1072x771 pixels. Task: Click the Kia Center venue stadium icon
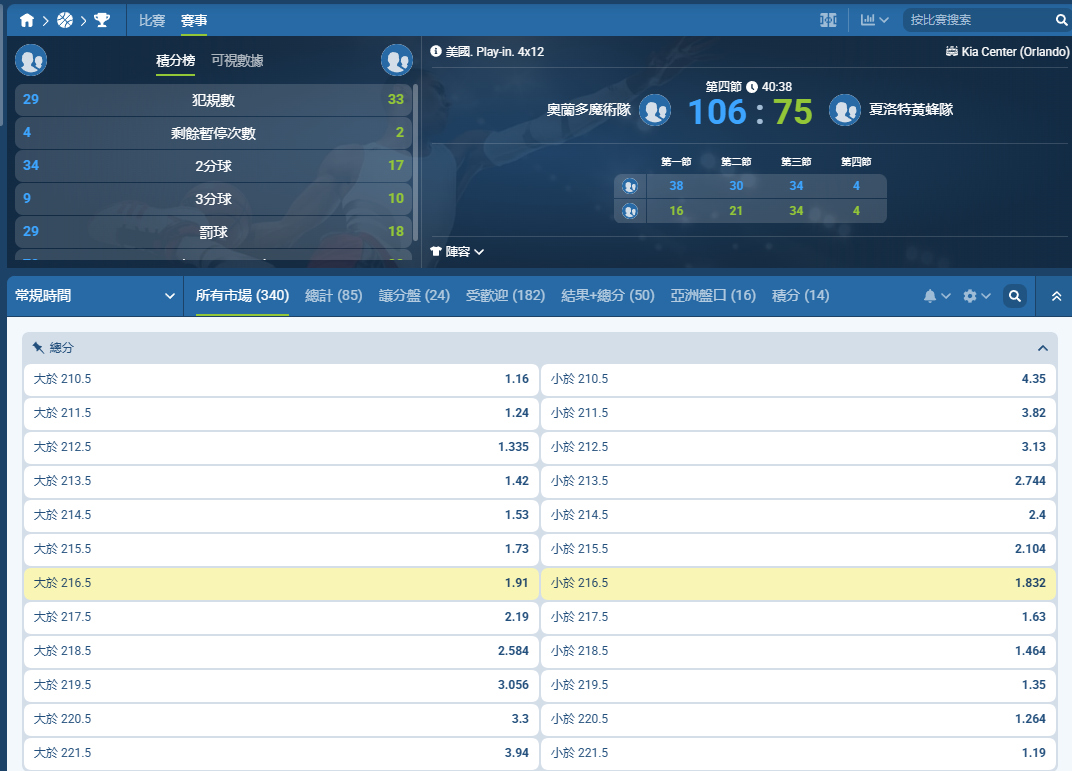click(x=951, y=51)
